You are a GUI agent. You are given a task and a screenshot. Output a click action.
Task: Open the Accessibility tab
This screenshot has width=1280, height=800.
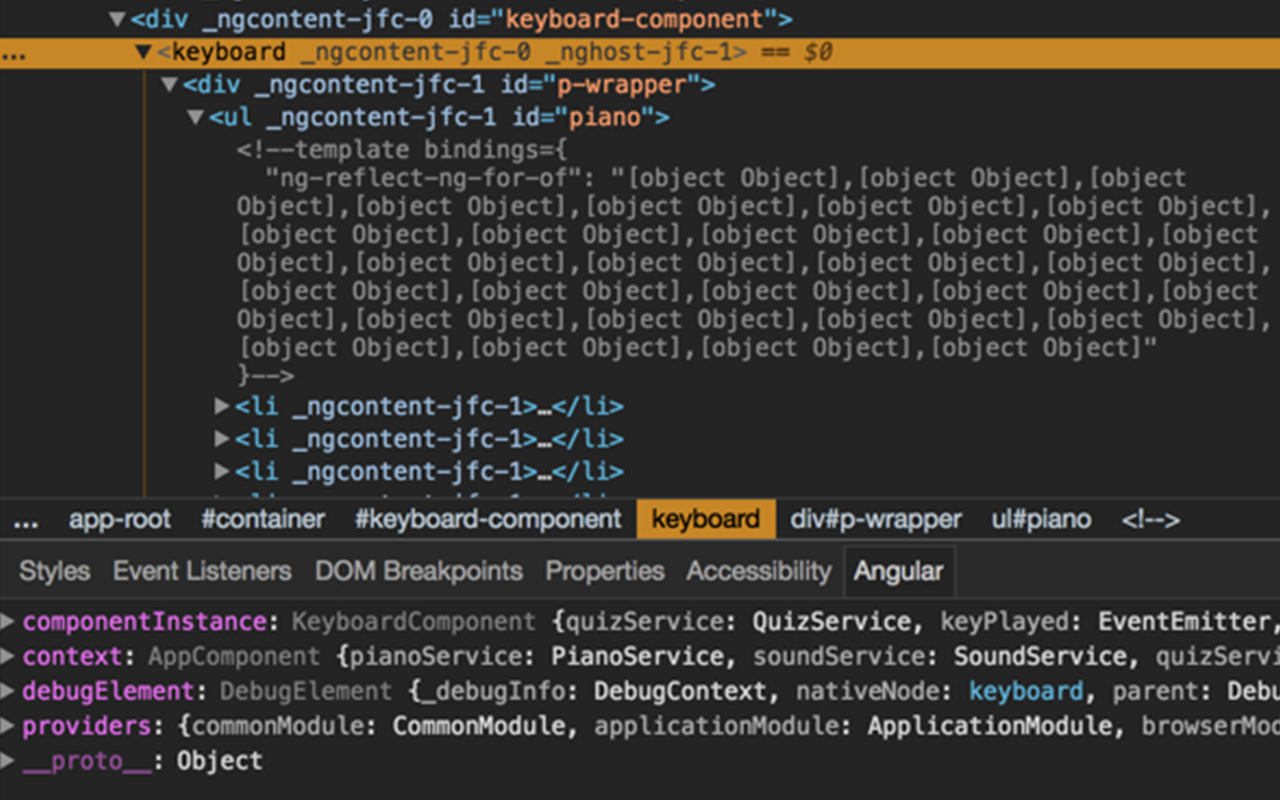759,571
